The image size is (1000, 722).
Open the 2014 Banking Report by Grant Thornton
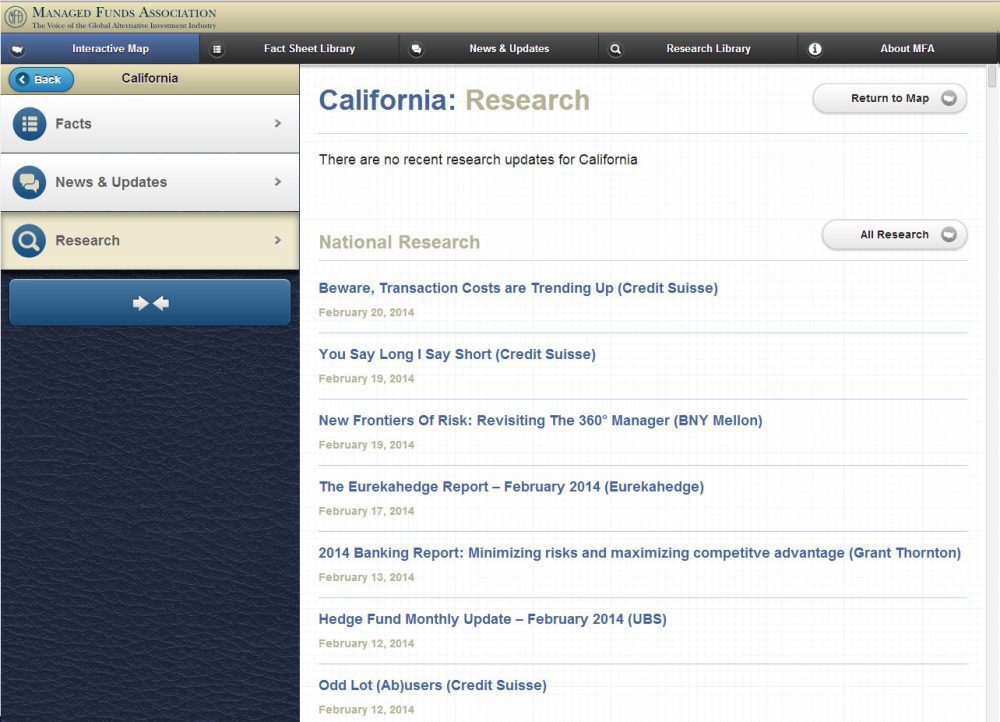[640, 553]
